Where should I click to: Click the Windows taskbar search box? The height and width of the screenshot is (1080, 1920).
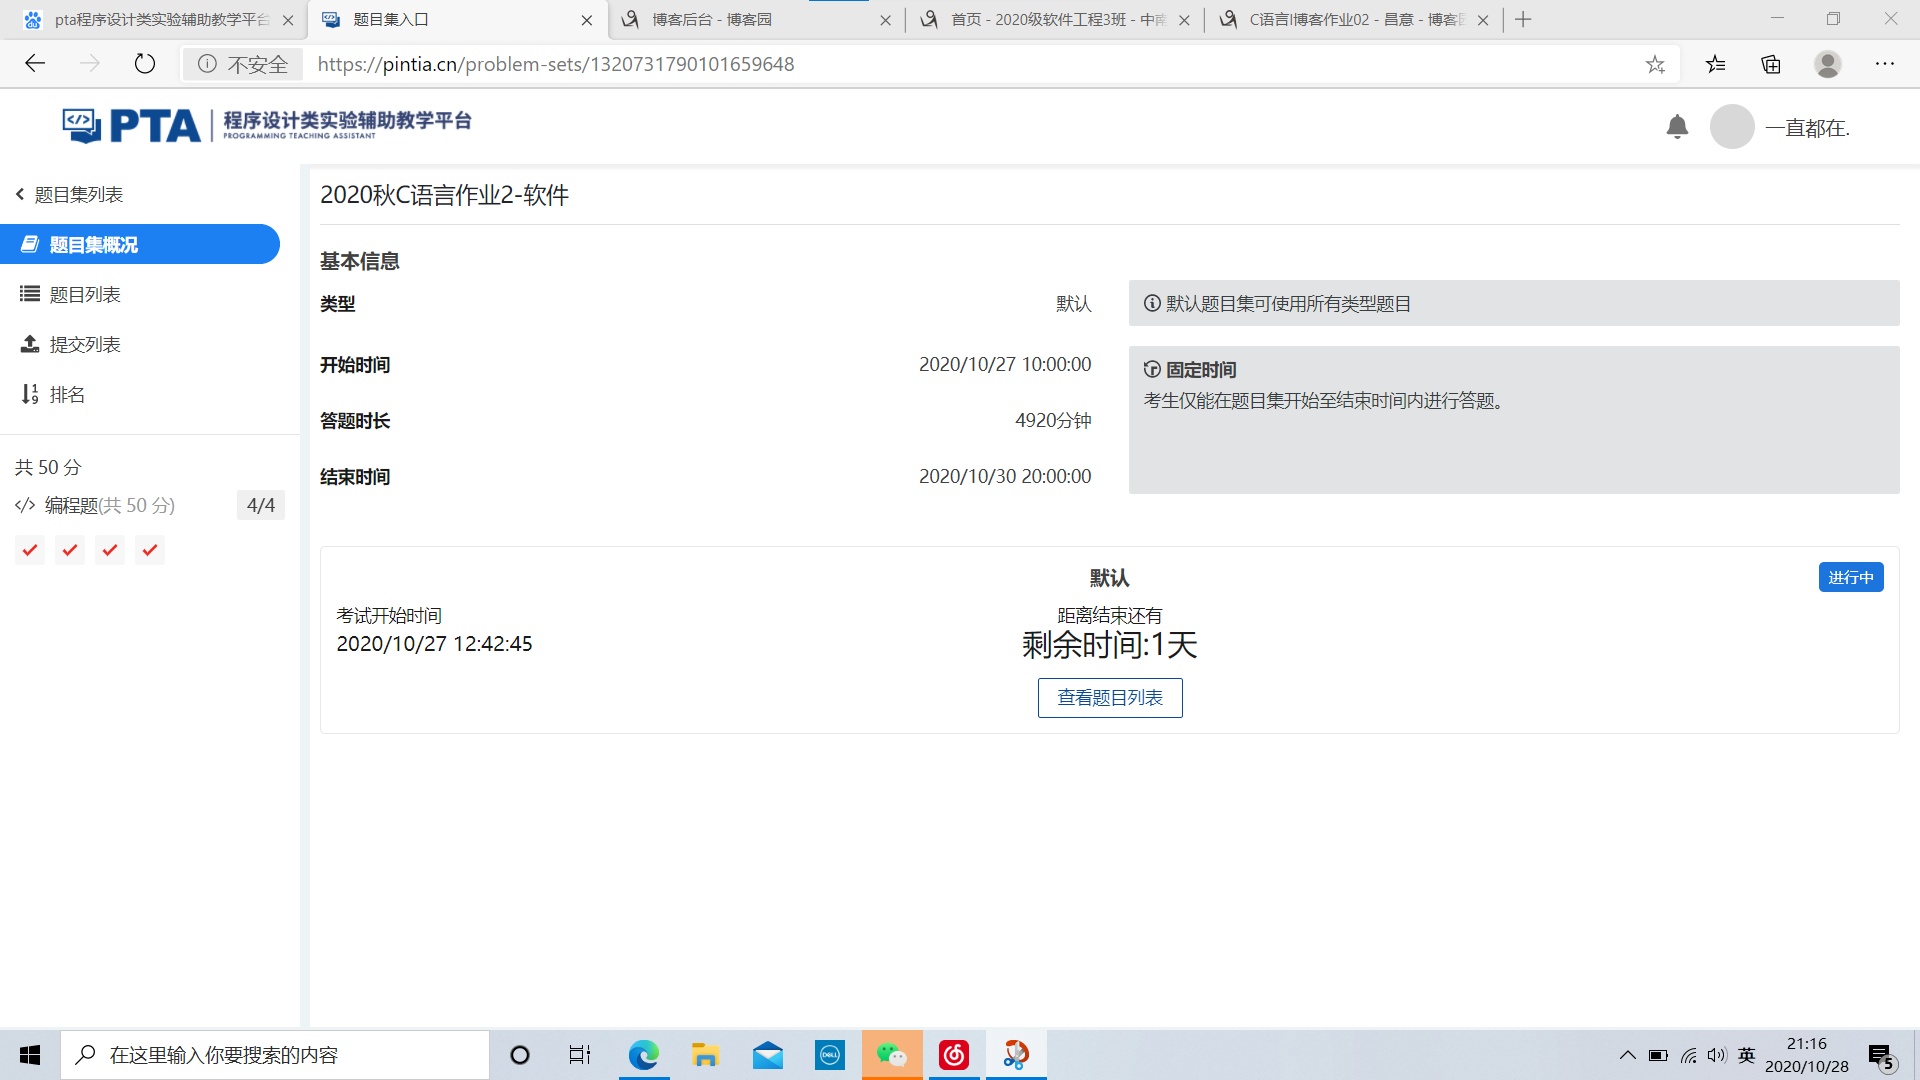click(x=275, y=1055)
